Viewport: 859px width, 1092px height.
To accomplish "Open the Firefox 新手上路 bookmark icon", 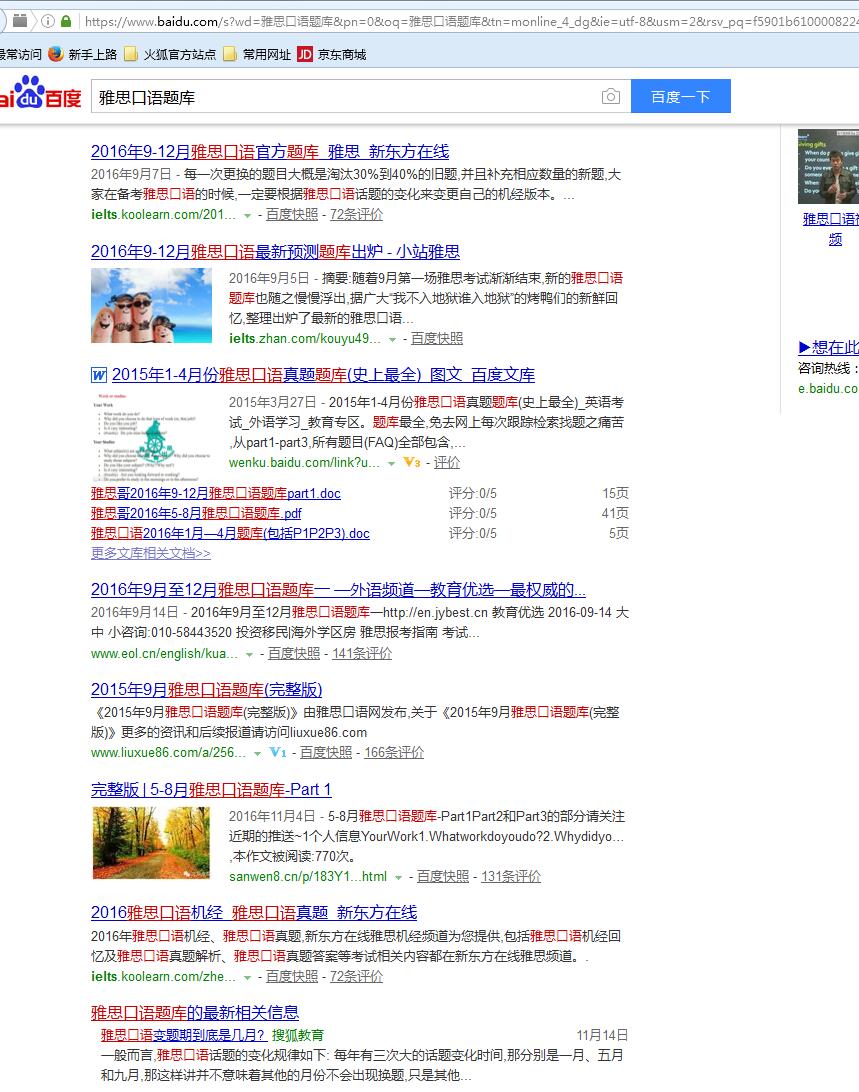I will point(56,54).
